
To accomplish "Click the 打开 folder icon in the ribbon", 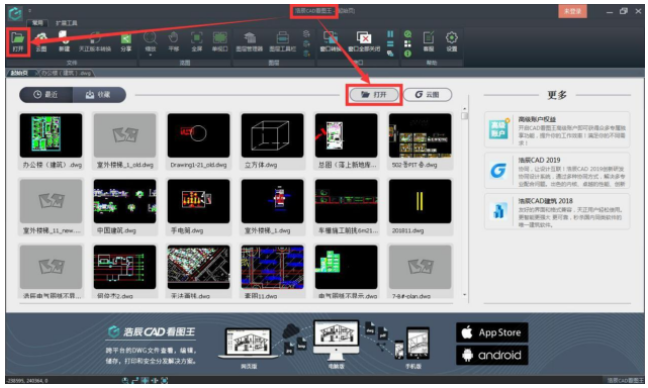I will (x=18, y=38).
